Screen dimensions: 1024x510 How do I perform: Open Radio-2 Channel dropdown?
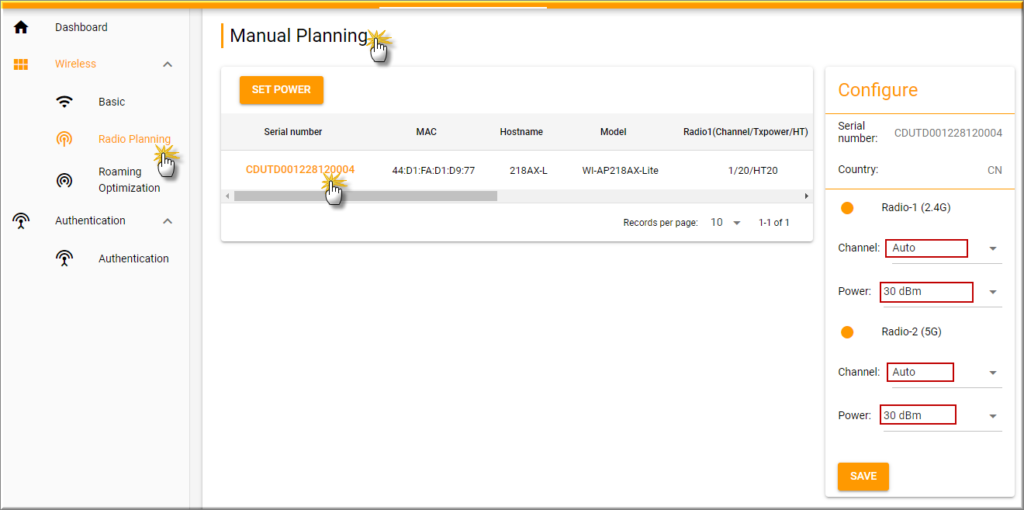click(x=992, y=373)
